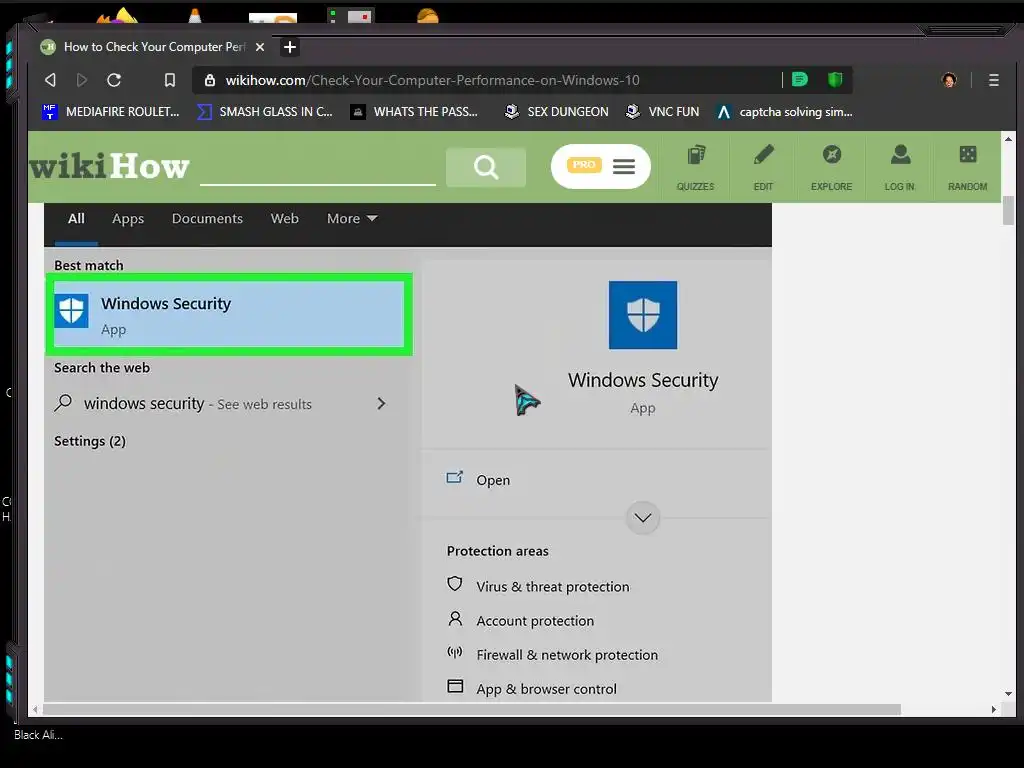This screenshot has width=1024, height=768.
Task: Click windows security See web results
Action: tap(198, 404)
